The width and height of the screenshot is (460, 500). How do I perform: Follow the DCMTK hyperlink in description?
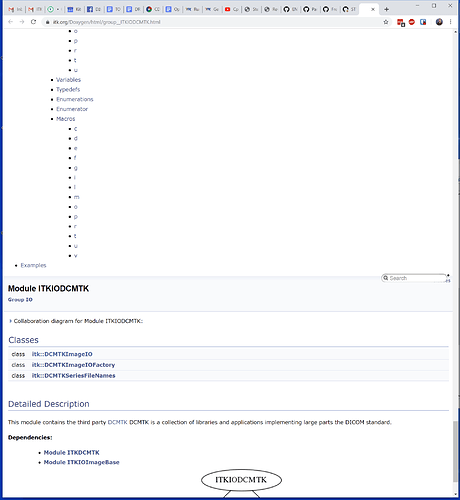pyautogui.click(x=117, y=422)
